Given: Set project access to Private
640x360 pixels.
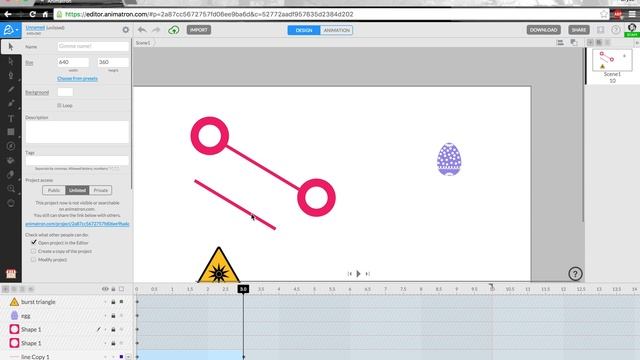Looking at the screenshot, I should 101,190.
